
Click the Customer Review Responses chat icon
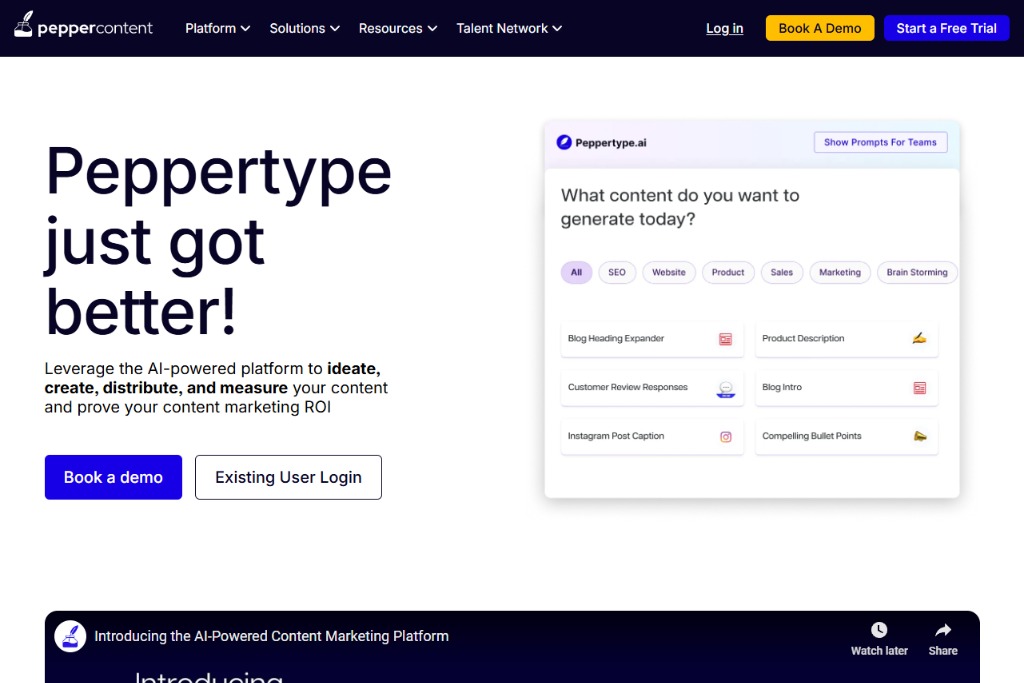click(x=724, y=389)
